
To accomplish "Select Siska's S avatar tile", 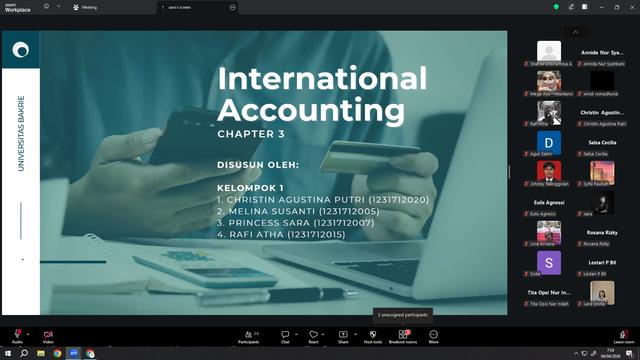I will pos(549,263).
